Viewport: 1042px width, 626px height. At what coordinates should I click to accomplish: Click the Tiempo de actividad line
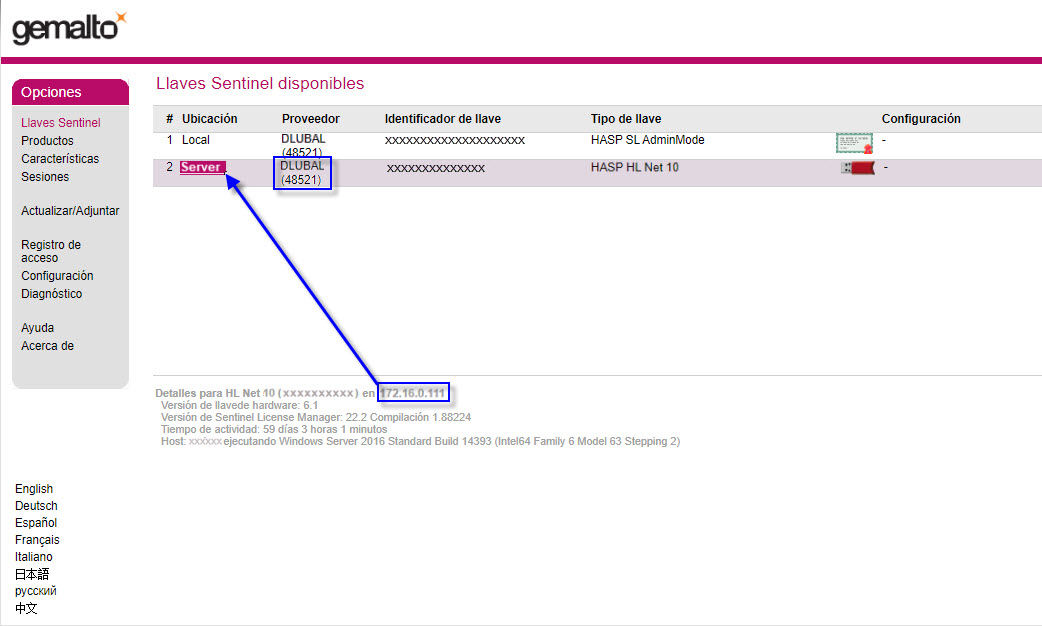pos(274,429)
